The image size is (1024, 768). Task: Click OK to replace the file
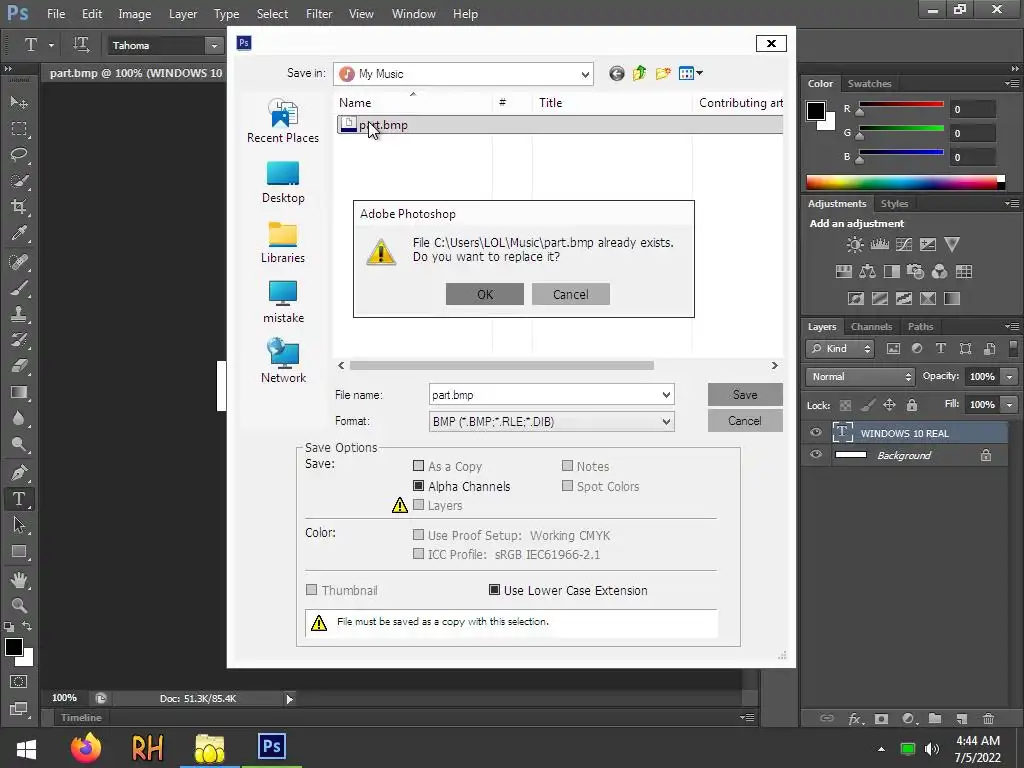click(x=485, y=294)
